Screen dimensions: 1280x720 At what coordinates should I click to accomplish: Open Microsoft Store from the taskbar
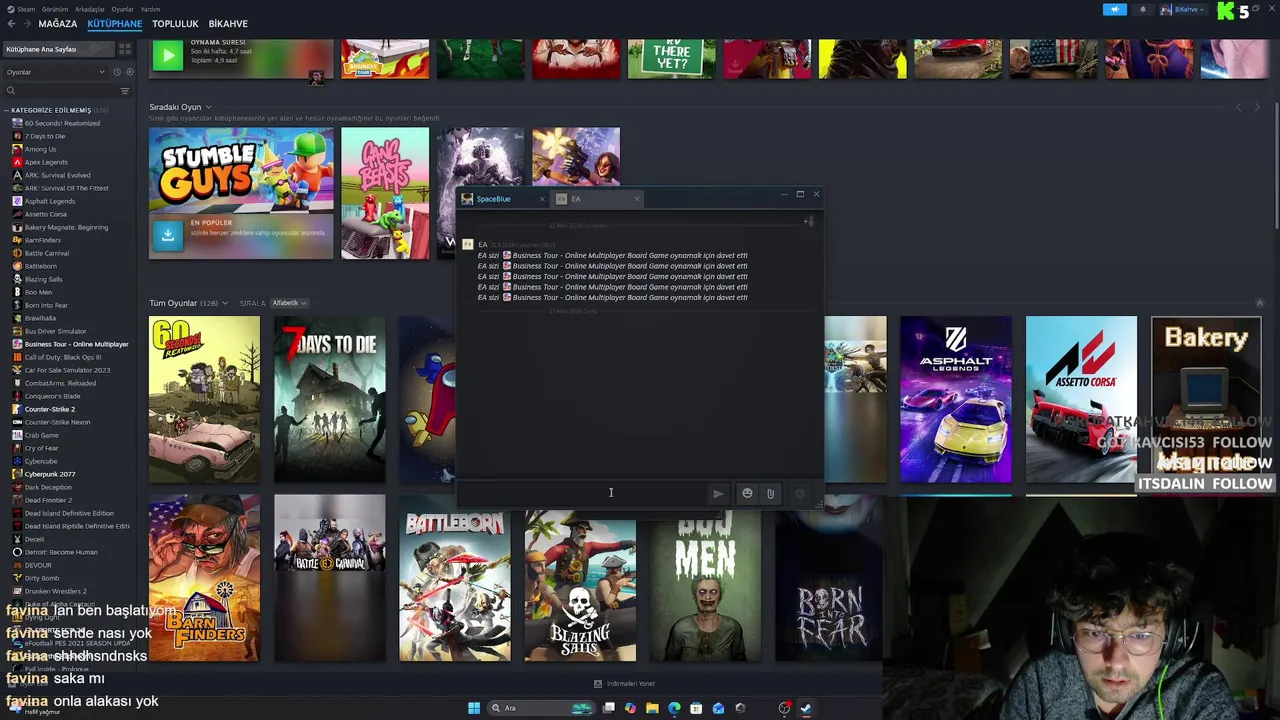coord(696,708)
